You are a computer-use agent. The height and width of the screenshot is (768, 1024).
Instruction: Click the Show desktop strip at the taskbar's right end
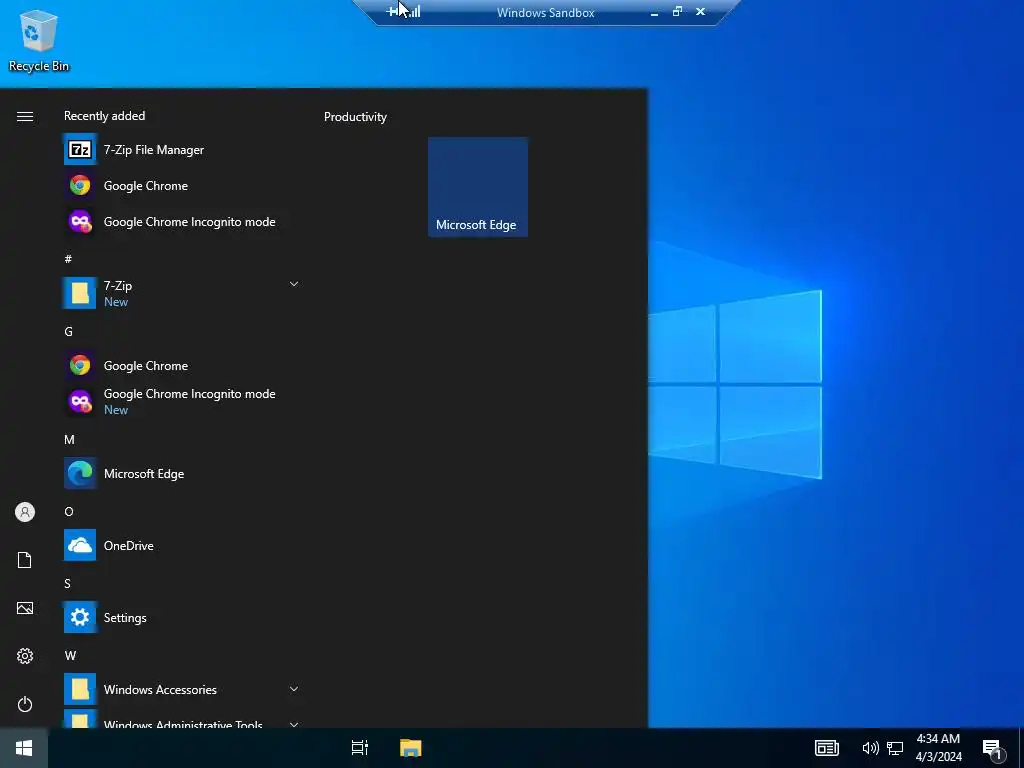tap(1021, 748)
